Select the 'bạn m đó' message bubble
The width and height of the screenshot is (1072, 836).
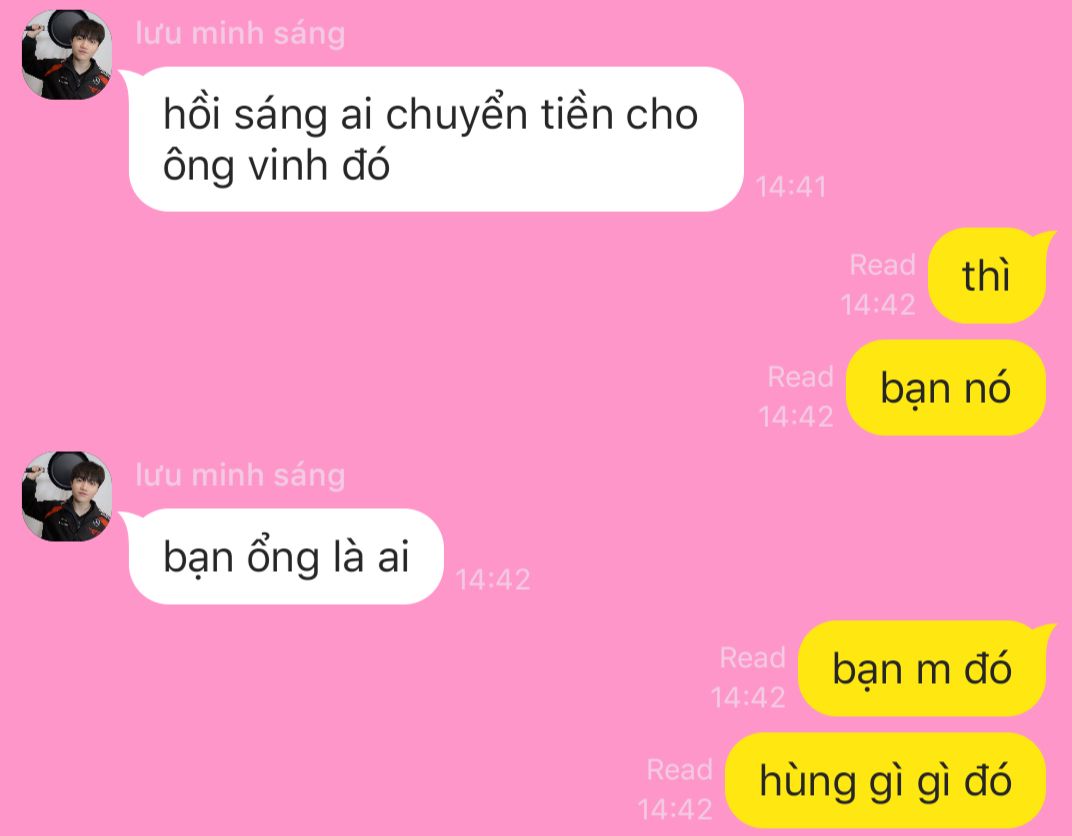[x=922, y=669]
